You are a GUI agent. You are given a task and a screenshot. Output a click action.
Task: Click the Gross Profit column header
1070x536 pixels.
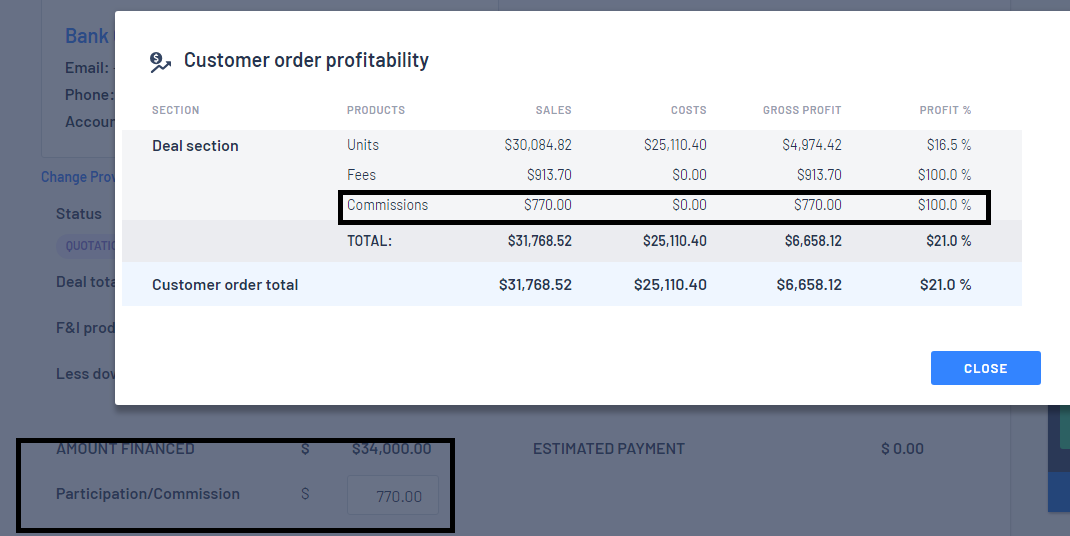tap(802, 110)
